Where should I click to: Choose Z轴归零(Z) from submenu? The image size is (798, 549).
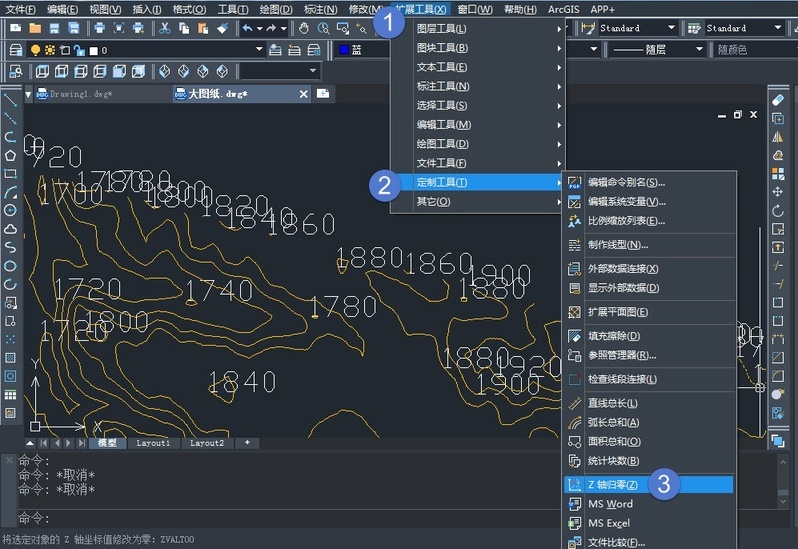pos(648,484)
